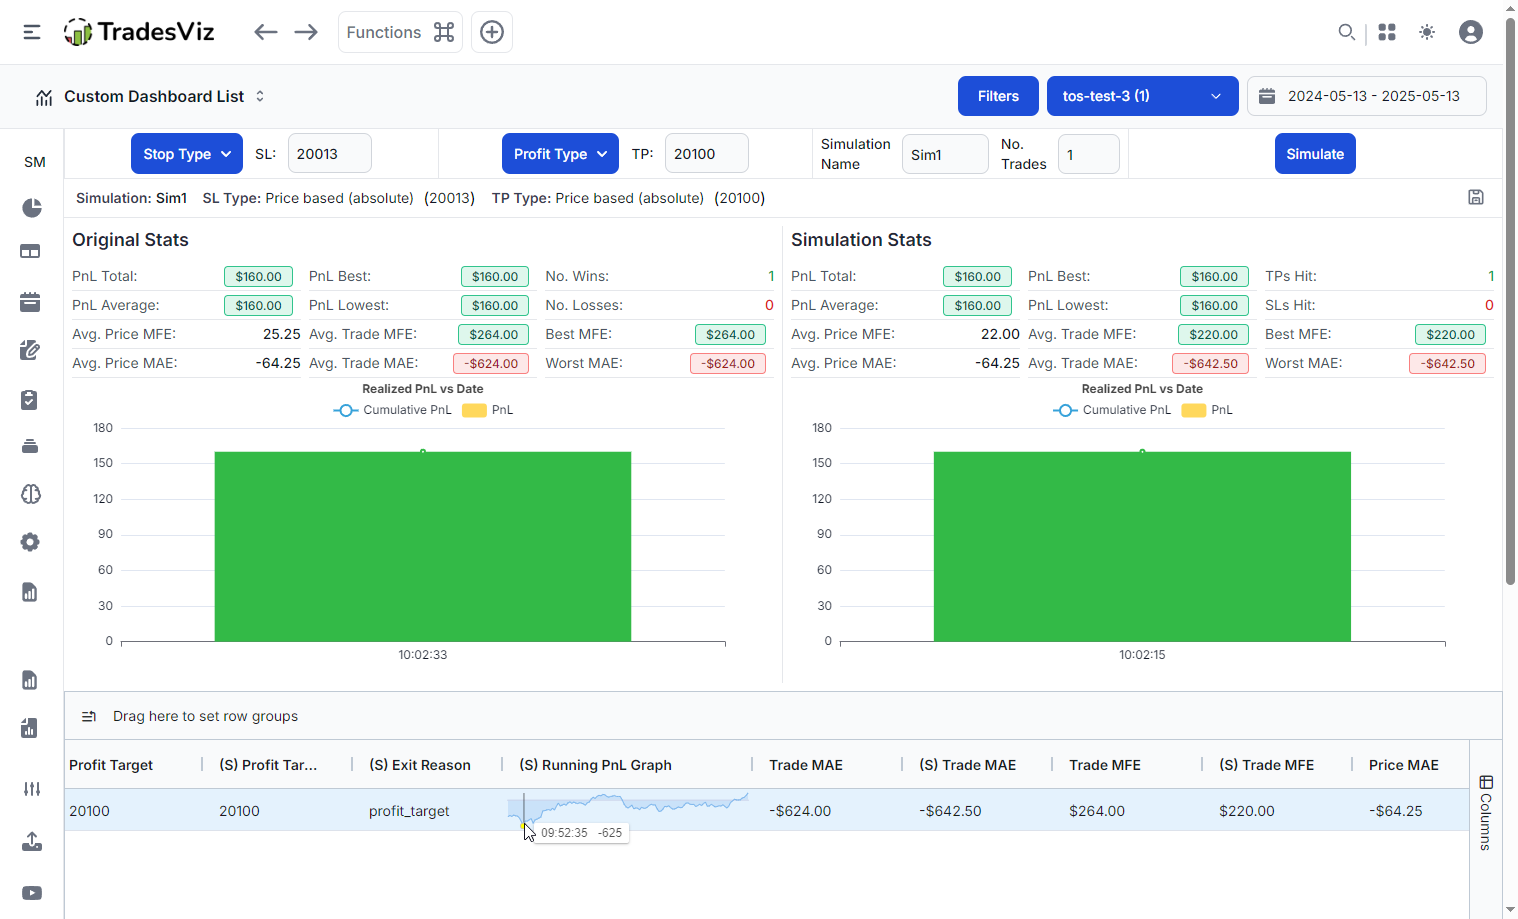The width and height of the screenshot is (1518, 919).
Task: Click the user account avatar icon
Action: (1470, 32)
